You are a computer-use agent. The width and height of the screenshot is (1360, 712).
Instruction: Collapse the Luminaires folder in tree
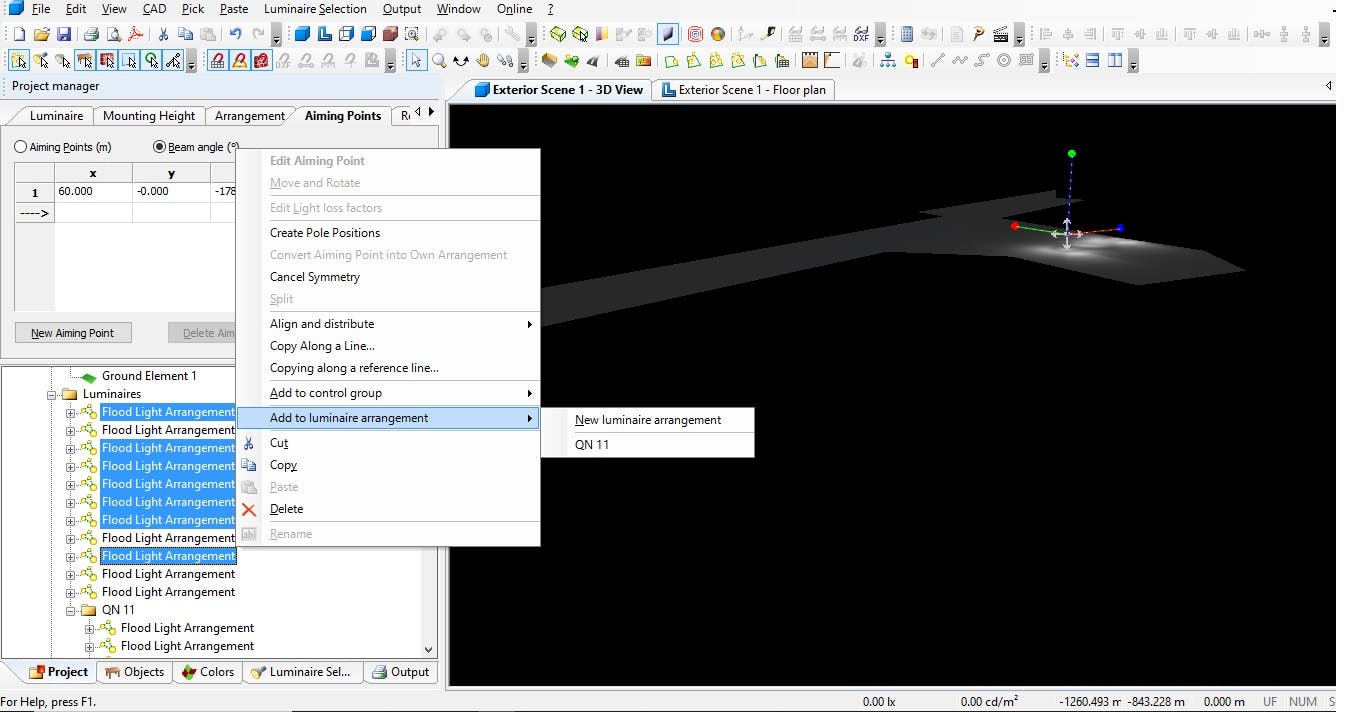pos(52,394)
